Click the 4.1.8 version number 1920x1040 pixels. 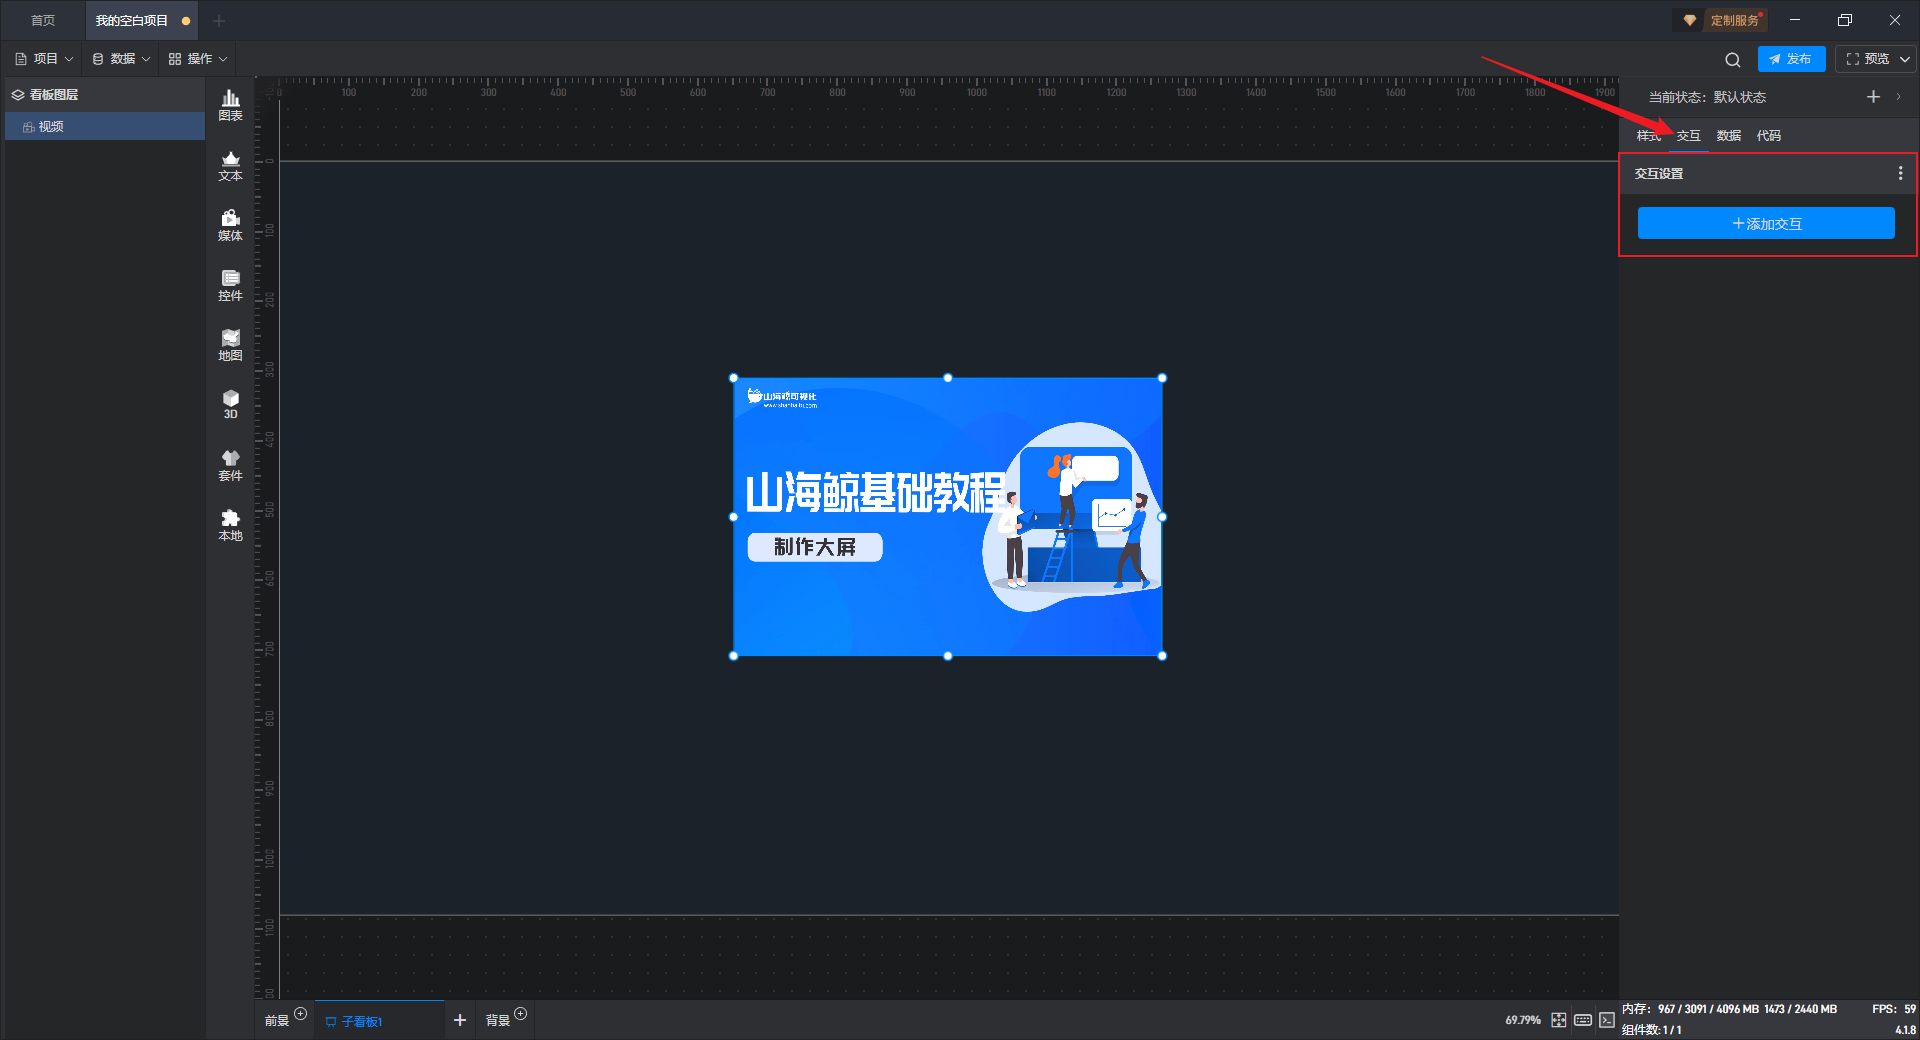pos(1905,1030)
